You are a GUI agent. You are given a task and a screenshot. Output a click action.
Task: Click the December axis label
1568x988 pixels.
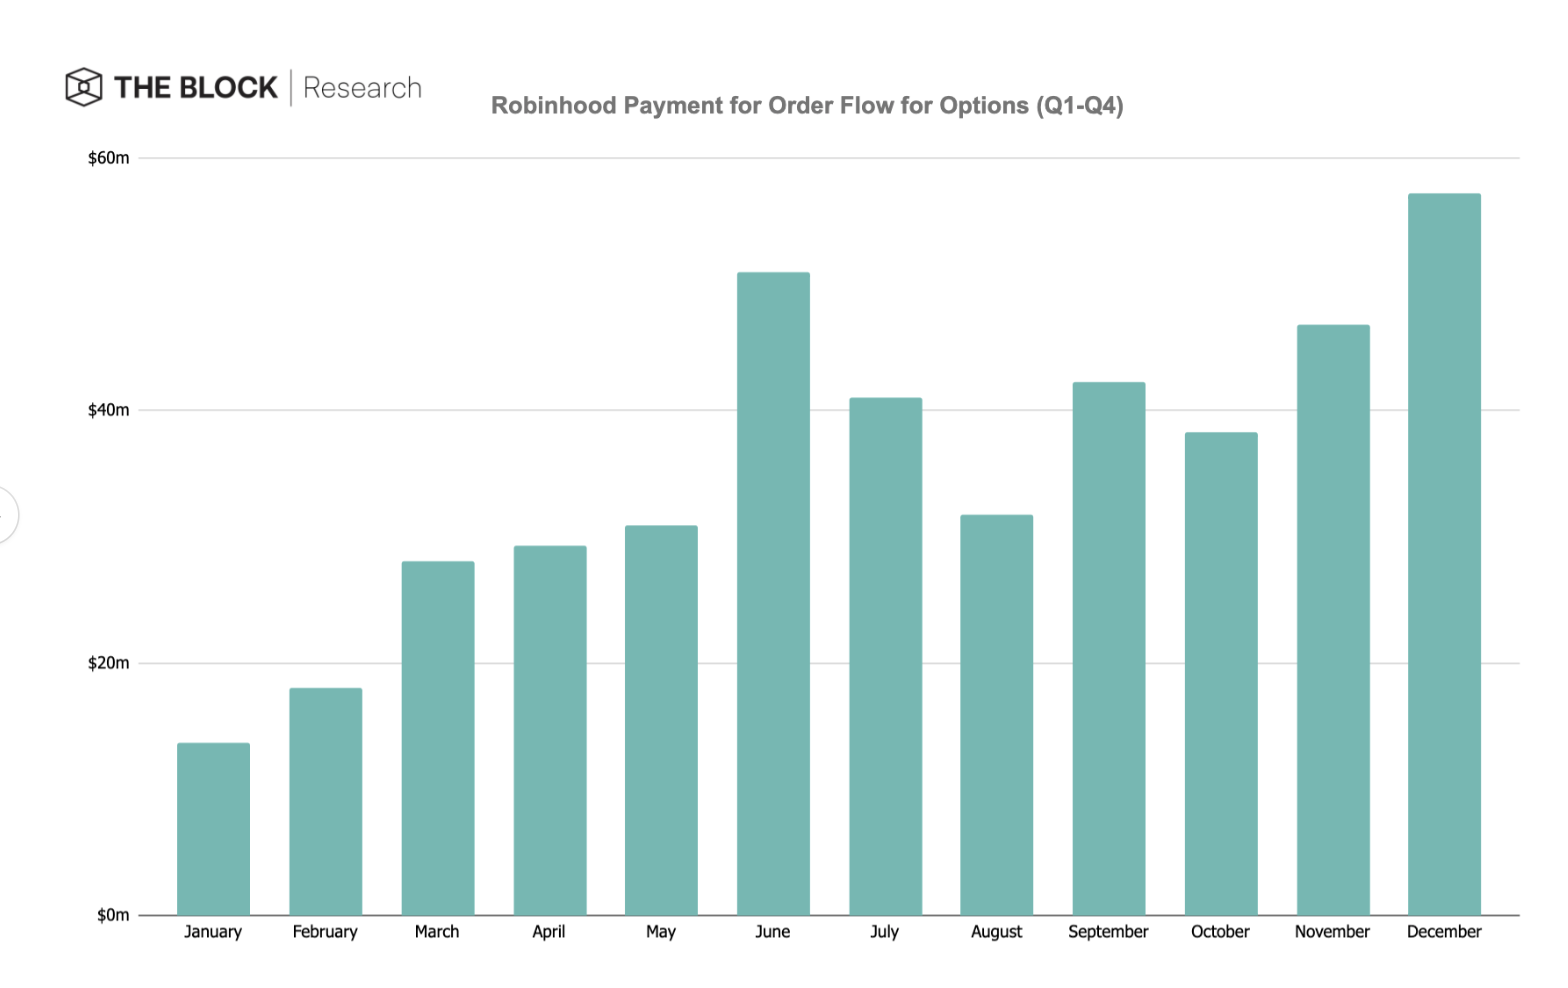[x=1445, y=932]
